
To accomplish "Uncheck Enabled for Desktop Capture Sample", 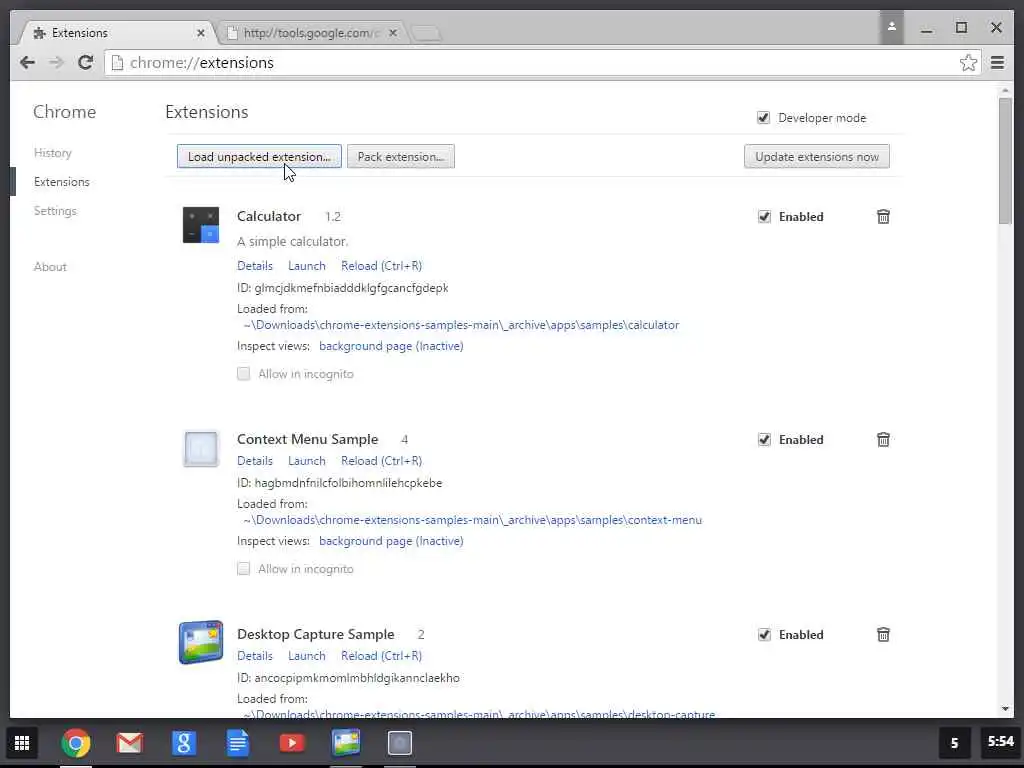I will pos(764,635).
